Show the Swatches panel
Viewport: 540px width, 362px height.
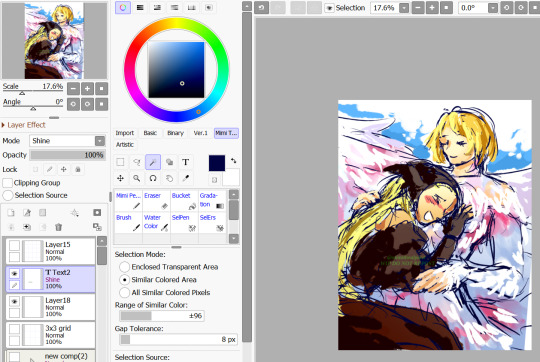(191, 7)
